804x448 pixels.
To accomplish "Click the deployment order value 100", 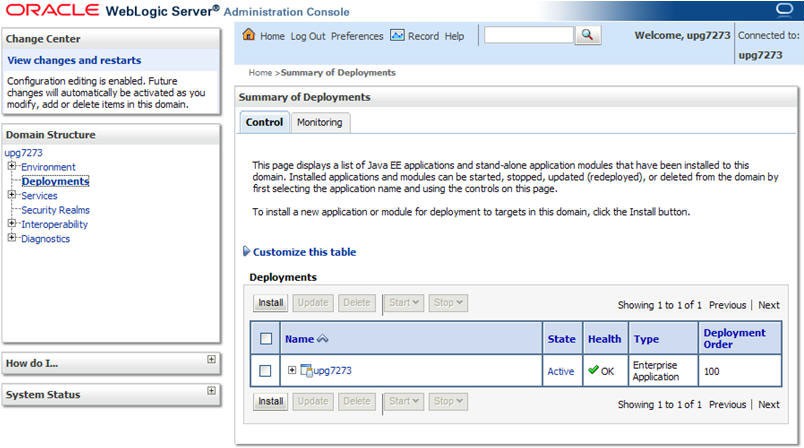I will [x=711, y=372].
